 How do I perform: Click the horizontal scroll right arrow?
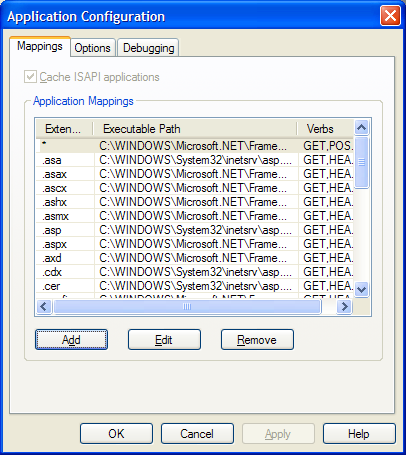click(x=344, y=306)
